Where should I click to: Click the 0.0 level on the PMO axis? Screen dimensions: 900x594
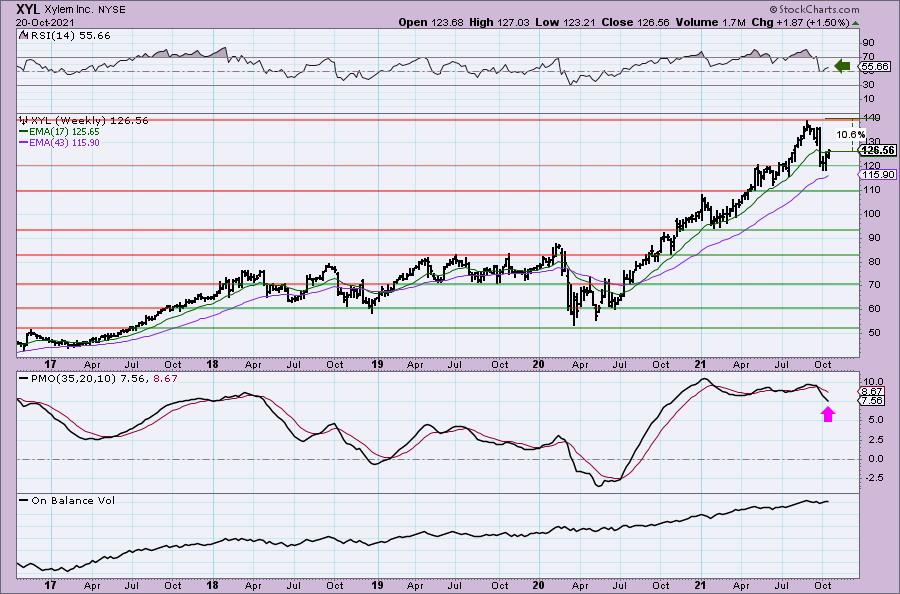coord(875,459)
